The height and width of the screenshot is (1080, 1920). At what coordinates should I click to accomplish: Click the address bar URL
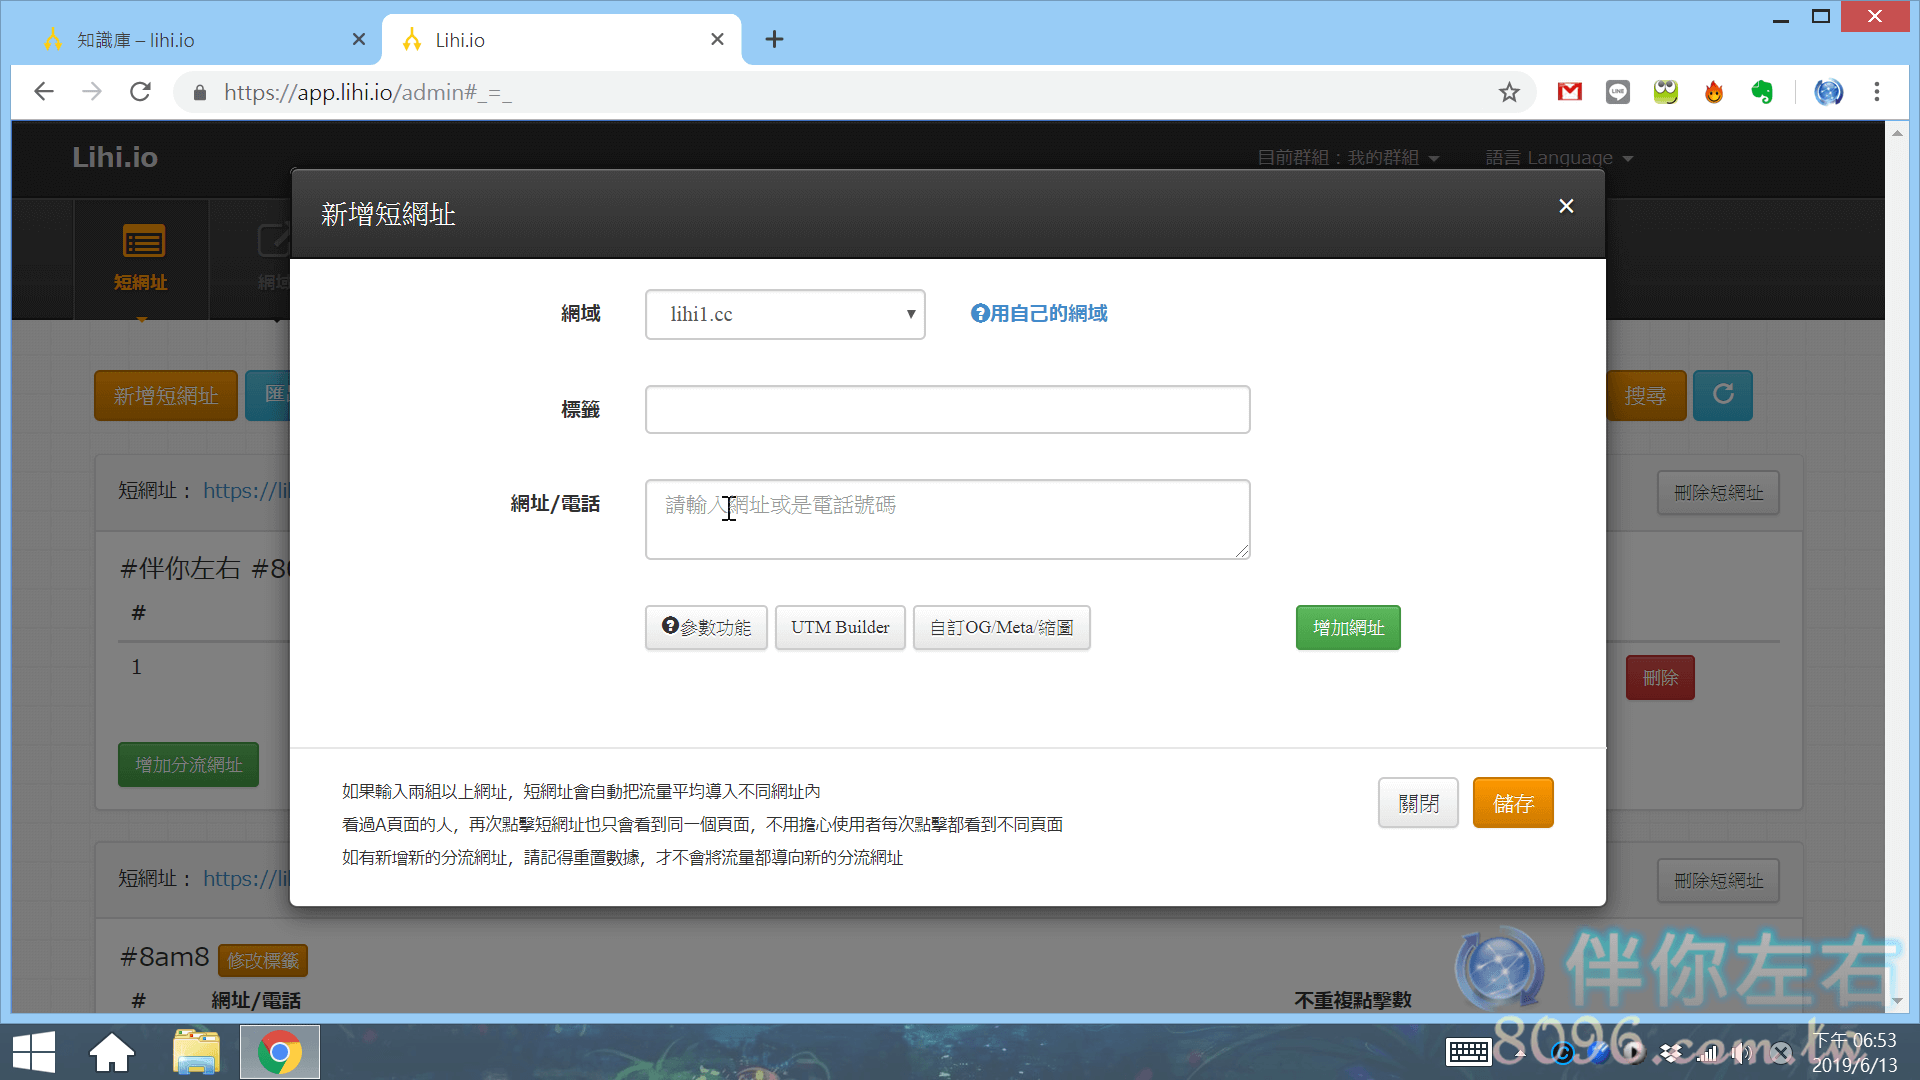click(x=368, y=92)
